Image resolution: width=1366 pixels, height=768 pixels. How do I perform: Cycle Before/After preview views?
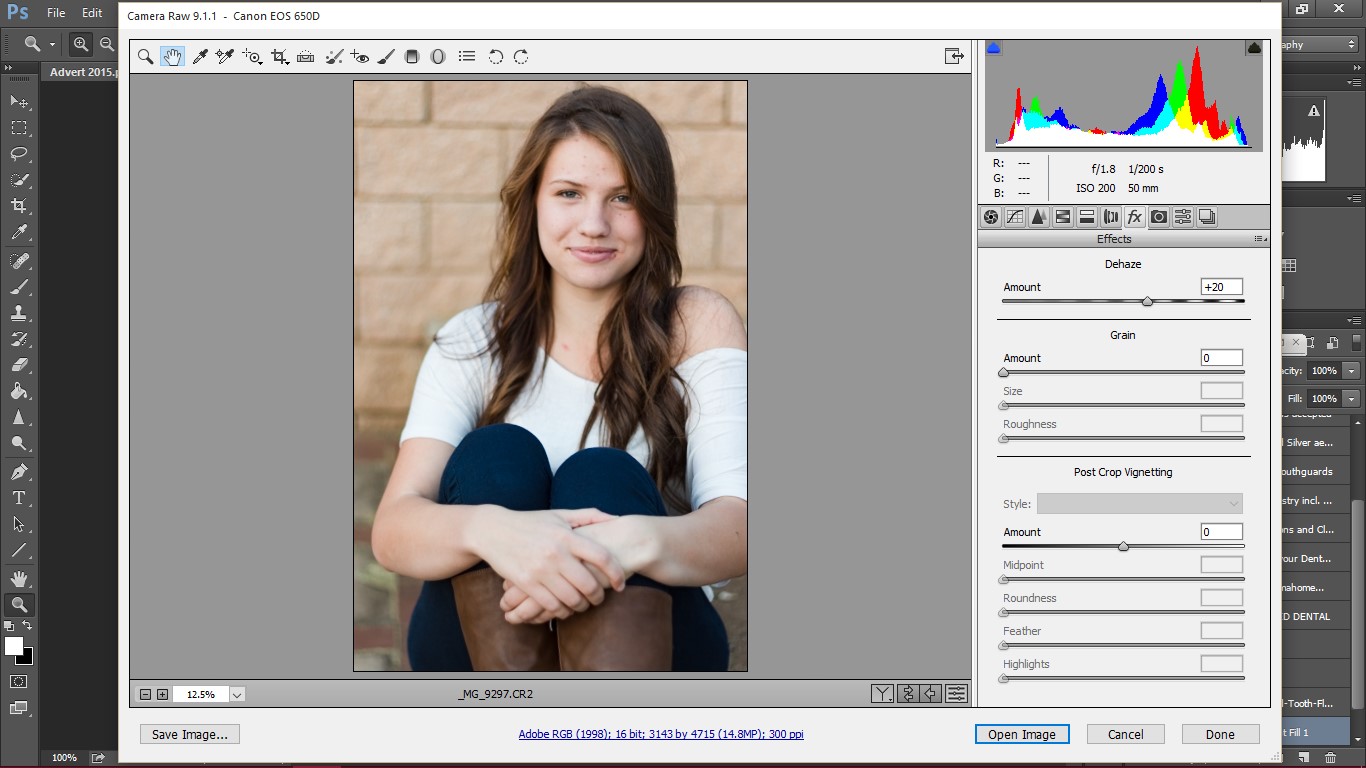tap(882, 693)
